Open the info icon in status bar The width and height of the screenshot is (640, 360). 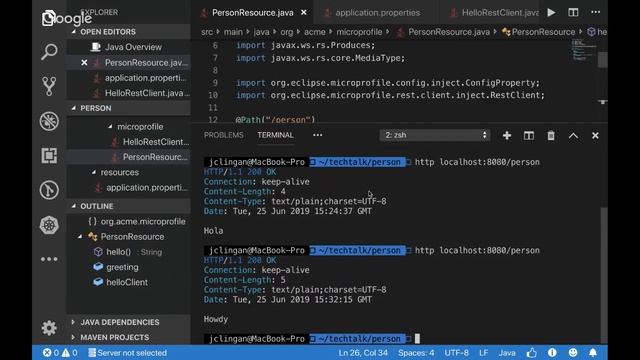(552, 353)
